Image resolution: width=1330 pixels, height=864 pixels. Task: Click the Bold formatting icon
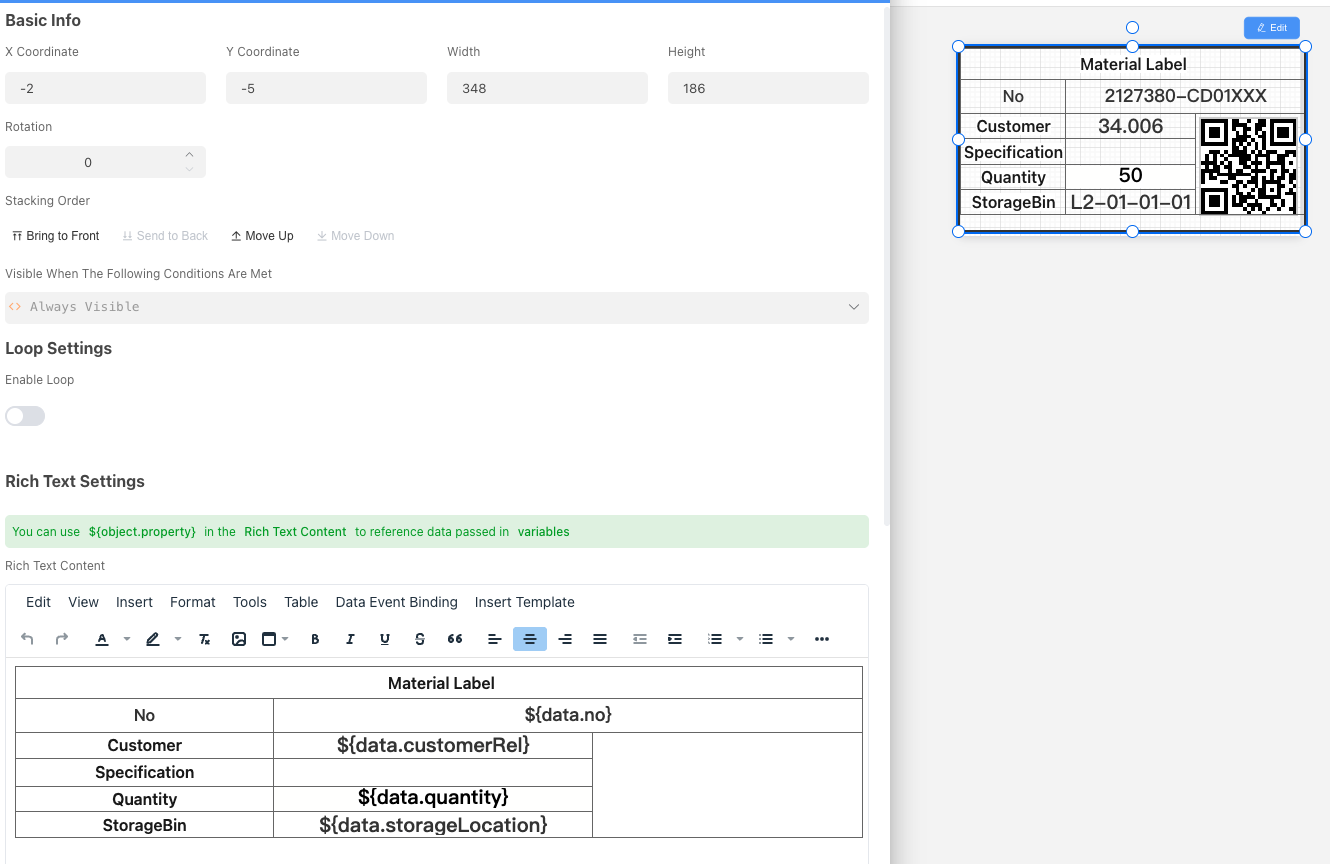tap(315, 639)
